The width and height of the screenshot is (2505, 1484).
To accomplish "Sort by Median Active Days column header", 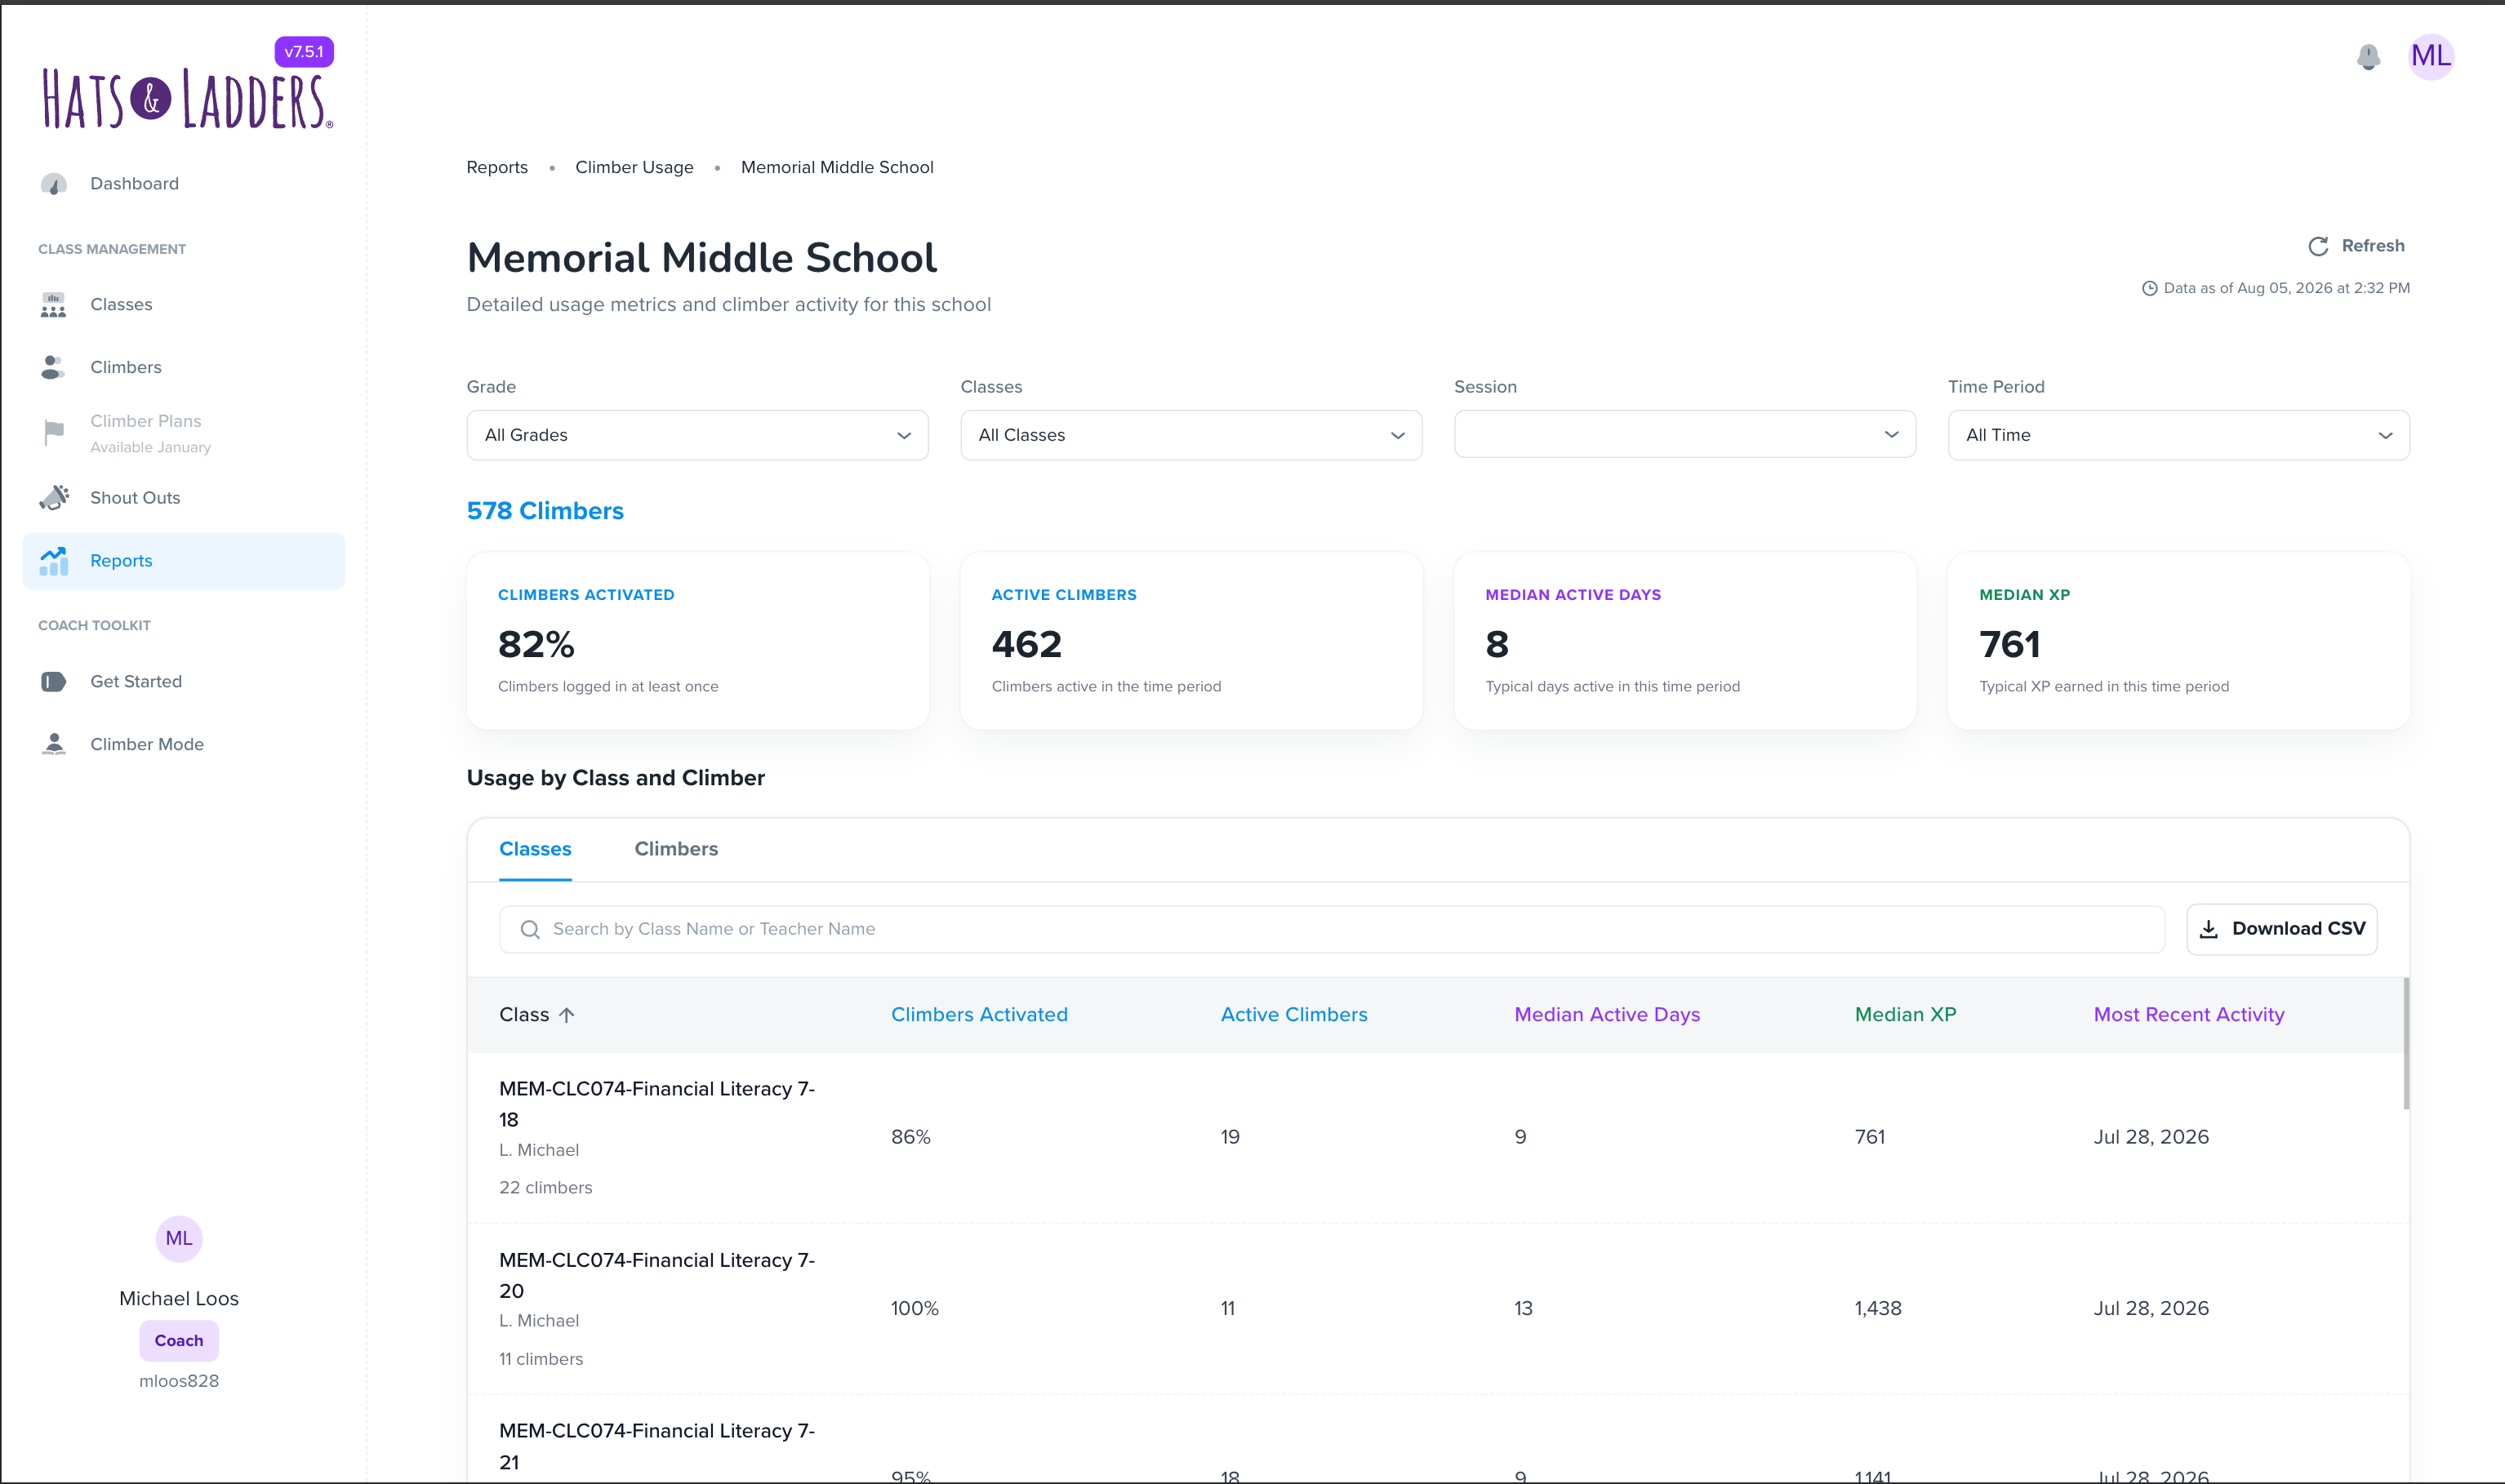I will 1607,1015.
